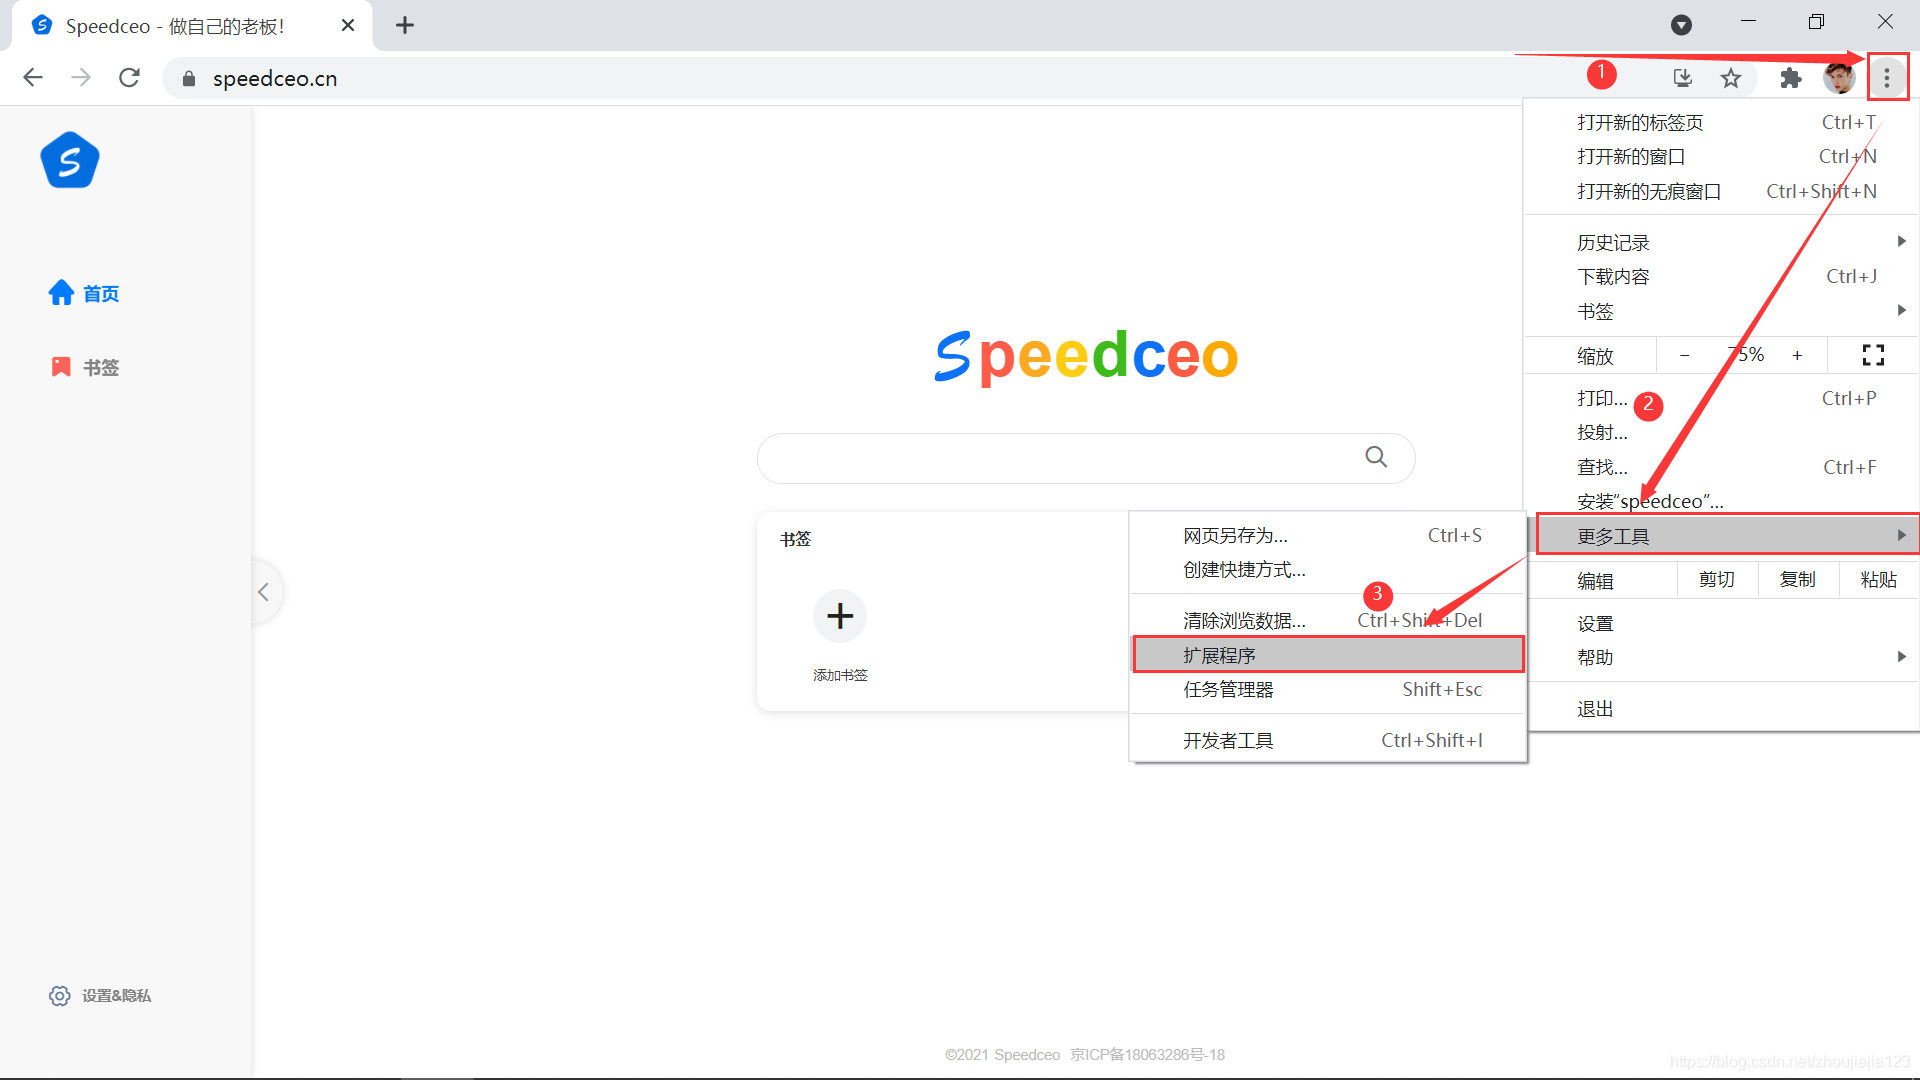
Task: Click the bookmark star icon in address bar
Action: (1731, 78)
